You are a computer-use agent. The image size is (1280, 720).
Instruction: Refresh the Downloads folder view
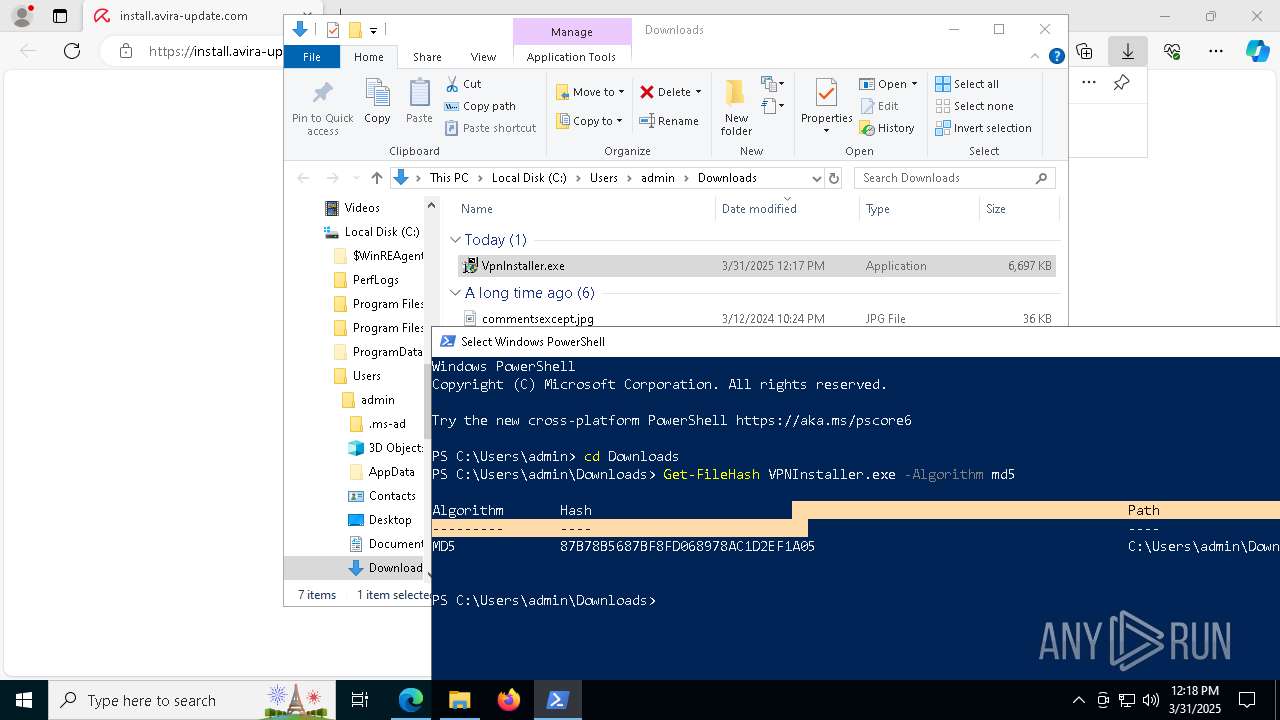(x=834, y=178)
